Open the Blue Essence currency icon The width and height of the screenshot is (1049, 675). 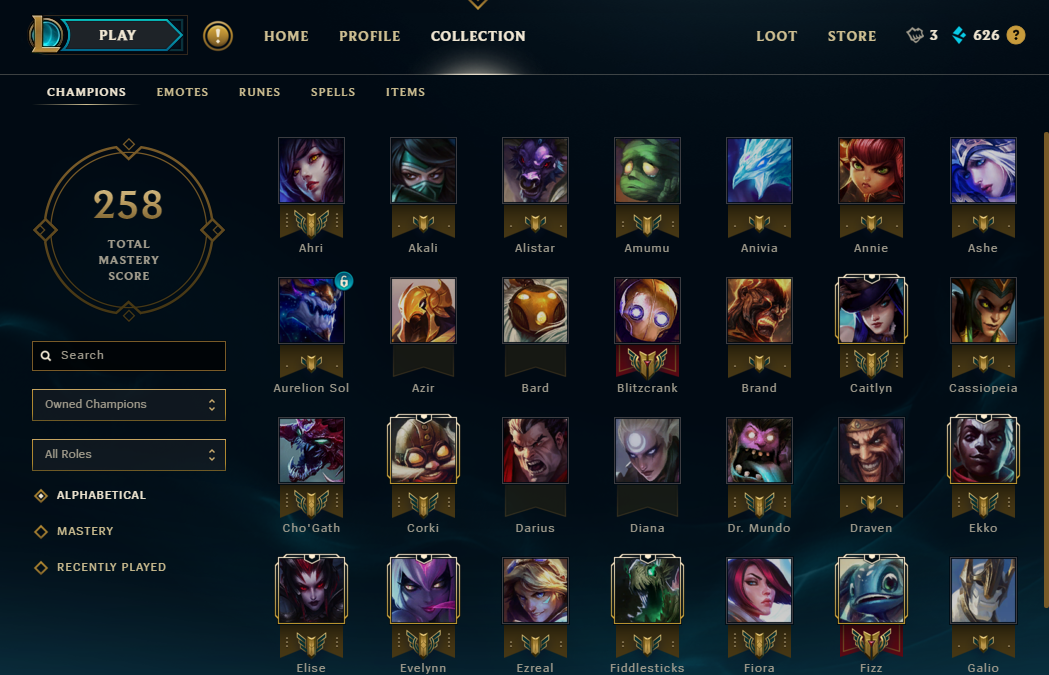point(959,35)
